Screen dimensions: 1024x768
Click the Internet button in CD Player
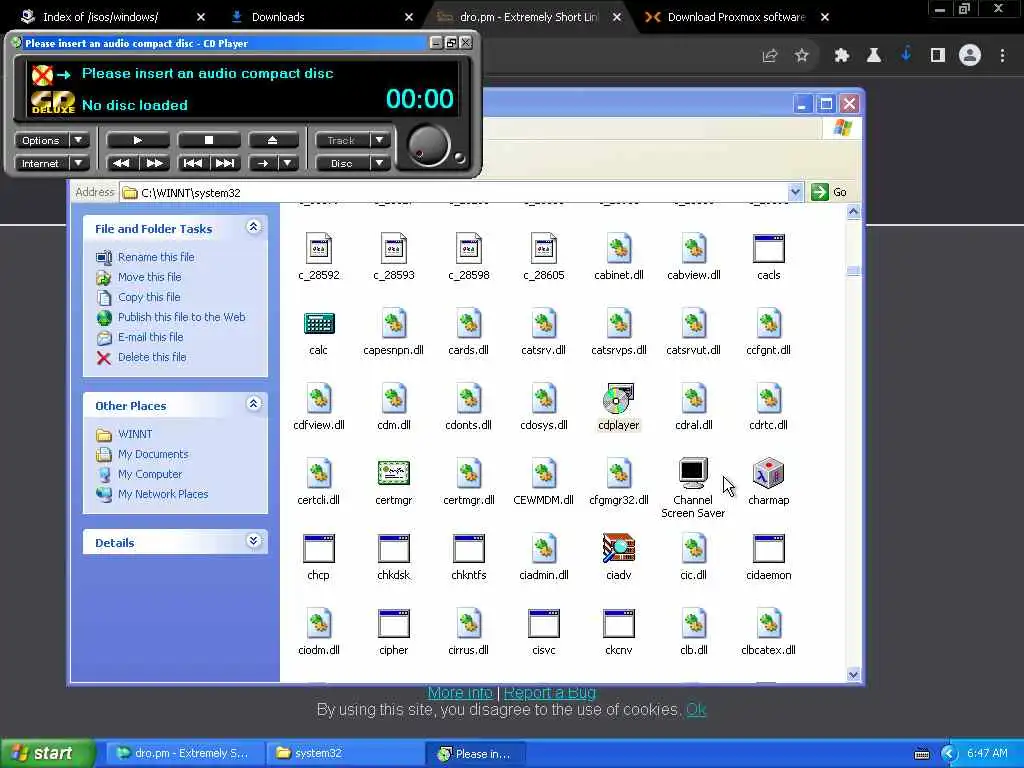point(41,163)
